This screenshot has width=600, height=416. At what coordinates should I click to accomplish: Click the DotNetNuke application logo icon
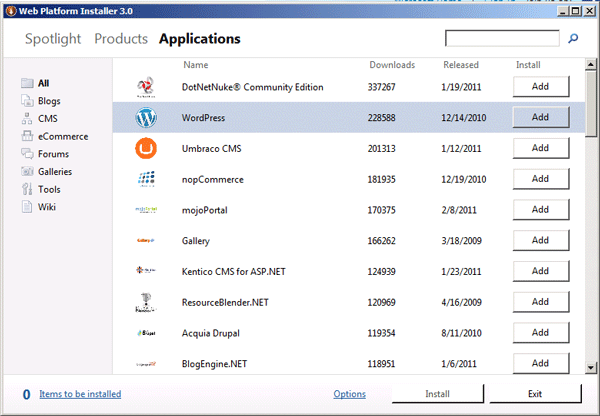point(146,87)
